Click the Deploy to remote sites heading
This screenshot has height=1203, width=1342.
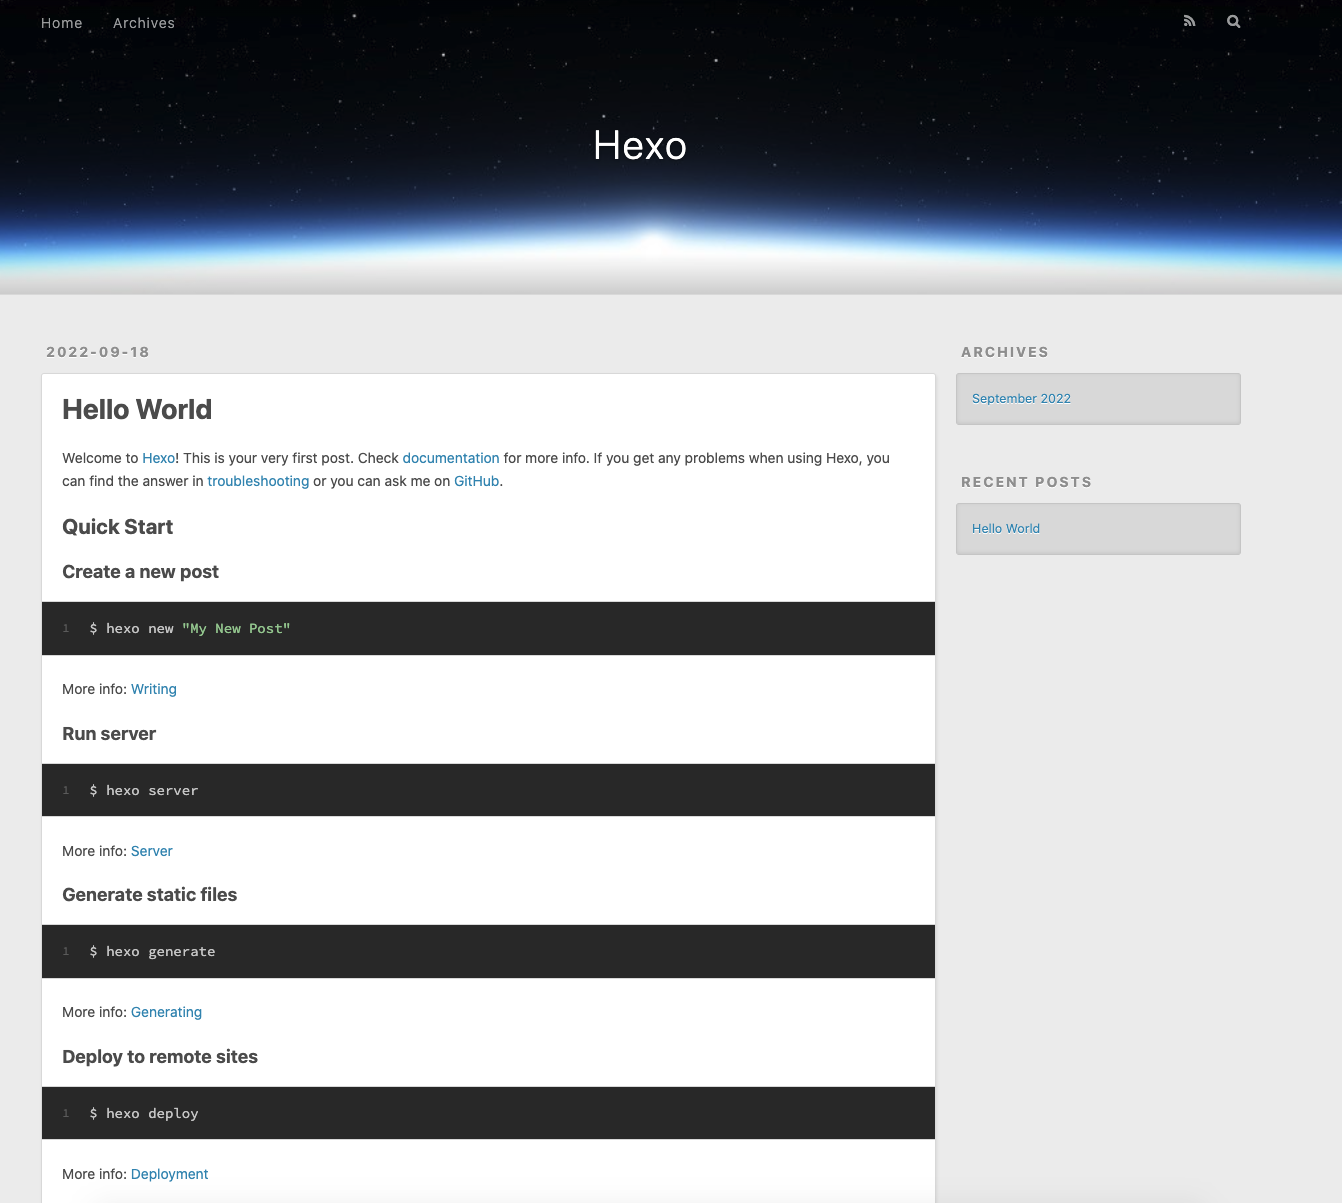click(160, 1057)
